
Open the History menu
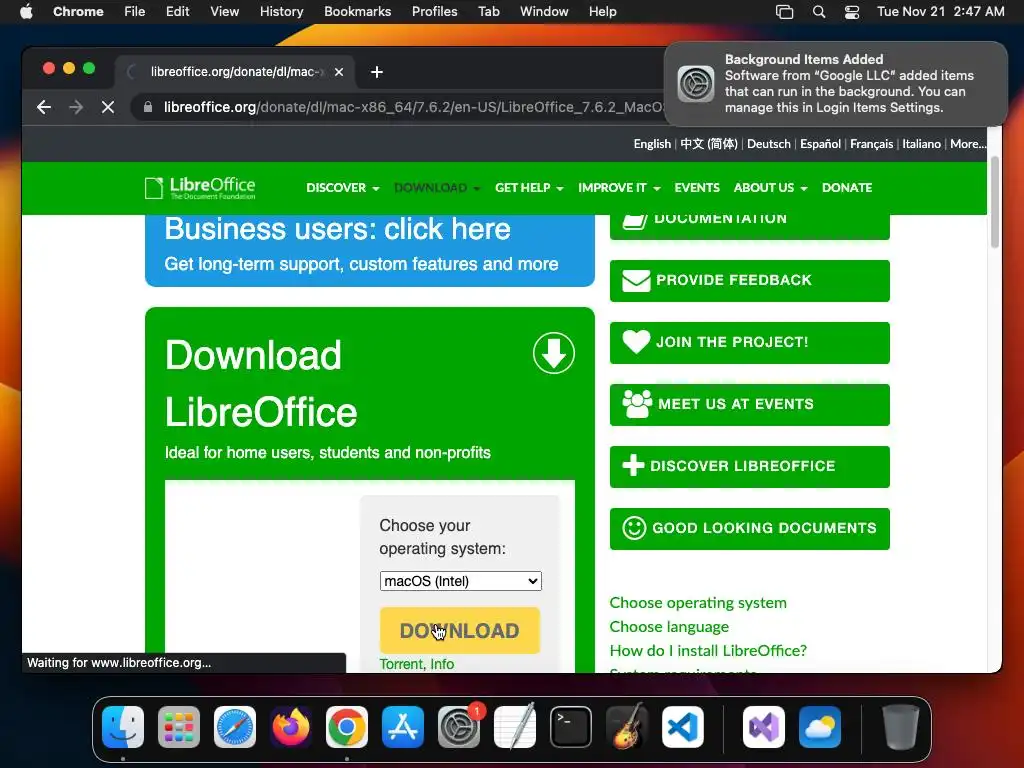281,11
